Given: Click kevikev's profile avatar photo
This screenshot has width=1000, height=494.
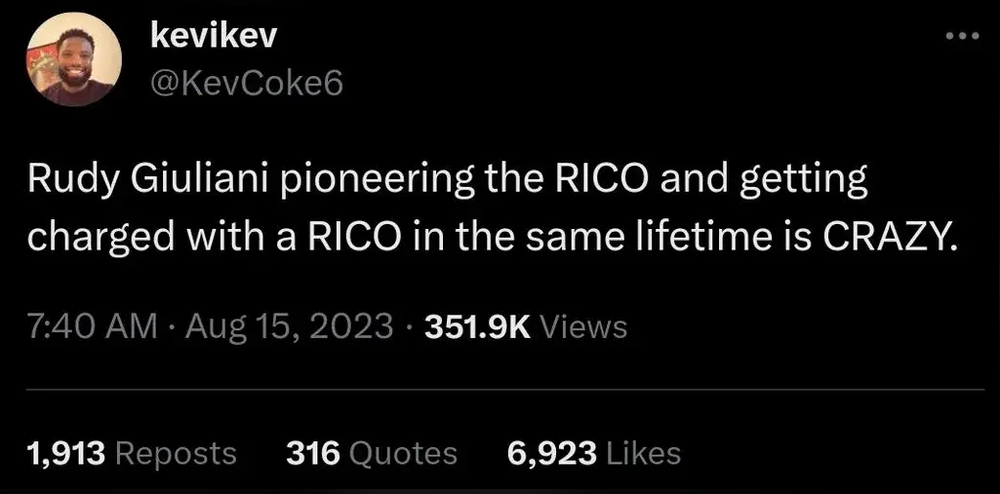Looking at the screenshot, I should pyautogui.click(x=71, y=61).
